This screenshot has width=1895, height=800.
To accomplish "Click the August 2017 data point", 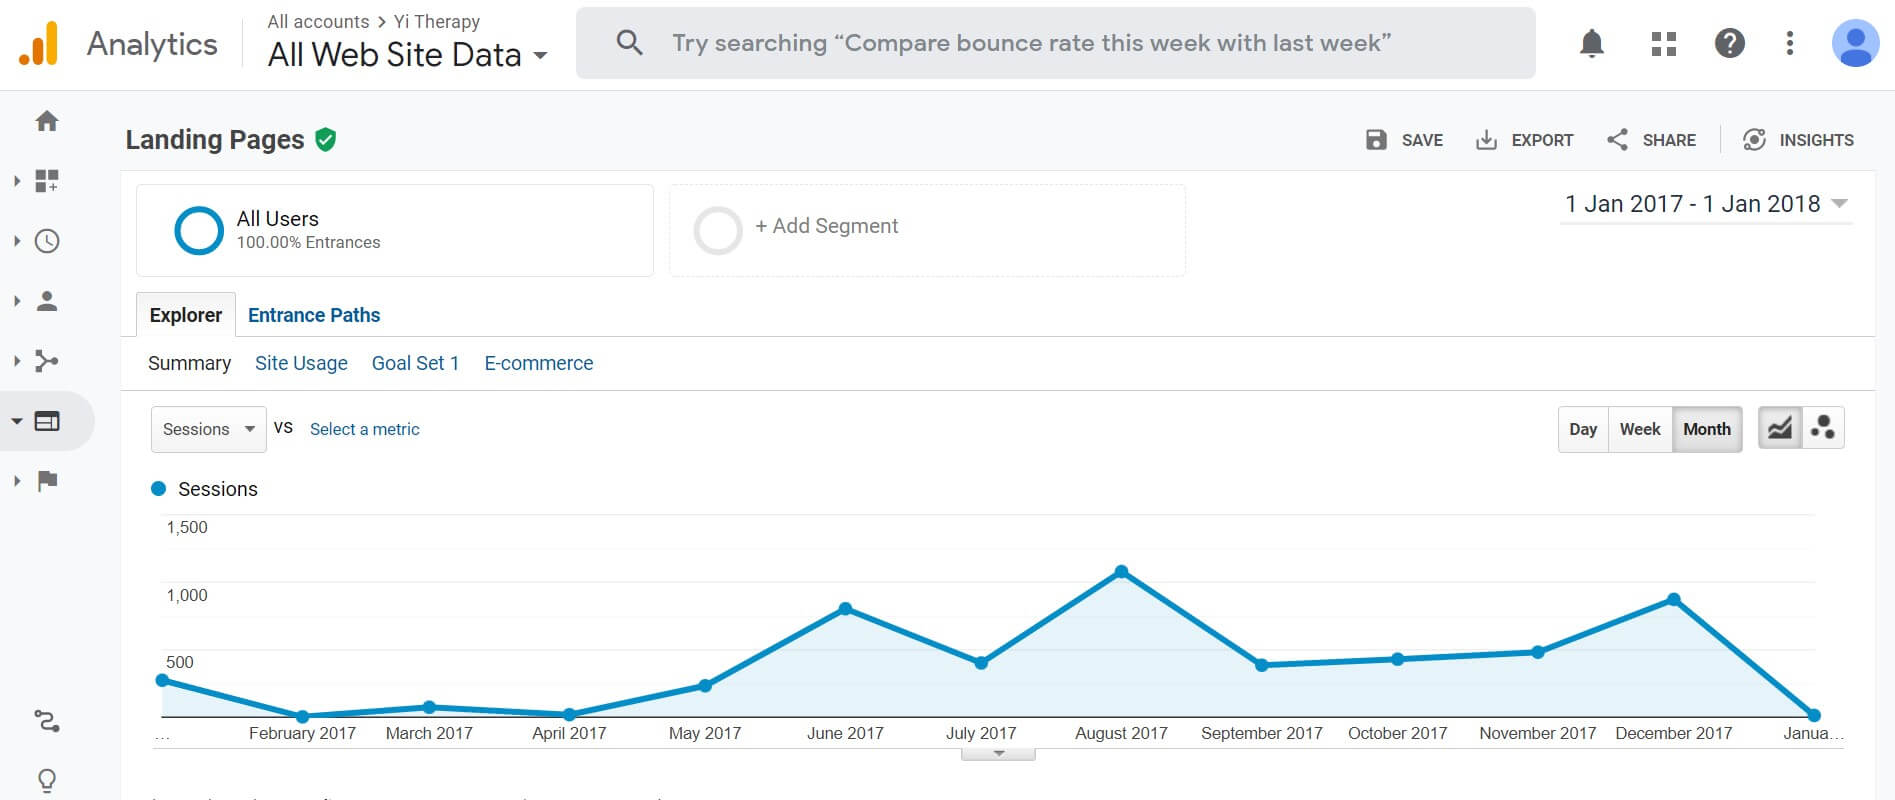I will click(1121, 572).
